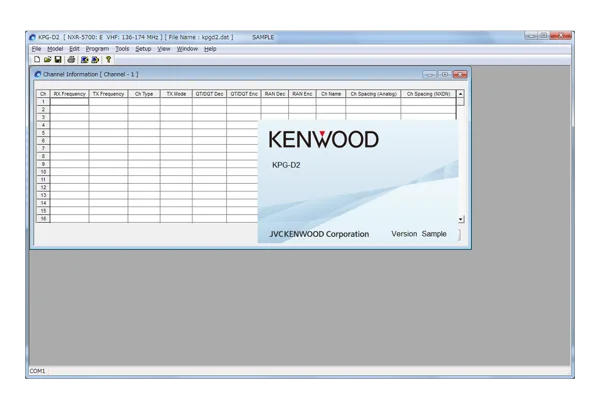The height and width of the screenshot is (410, 600).
Task: Click the Ch Spacing (NXDN) column header
Action: 428,94
